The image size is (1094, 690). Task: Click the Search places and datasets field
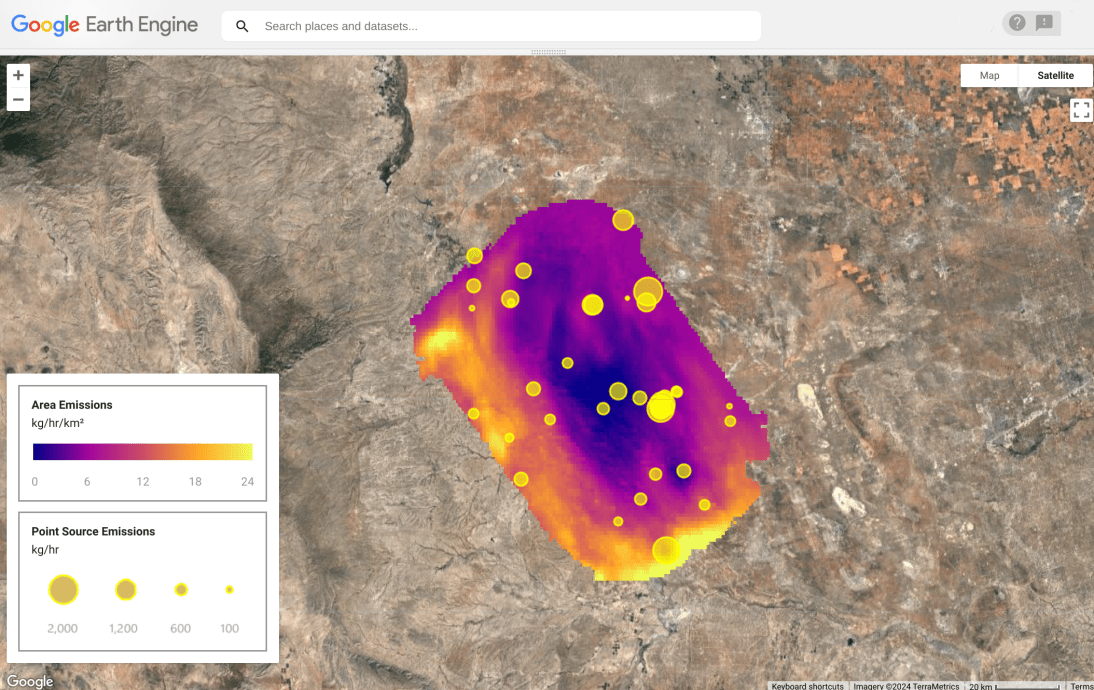click(490, 25)
